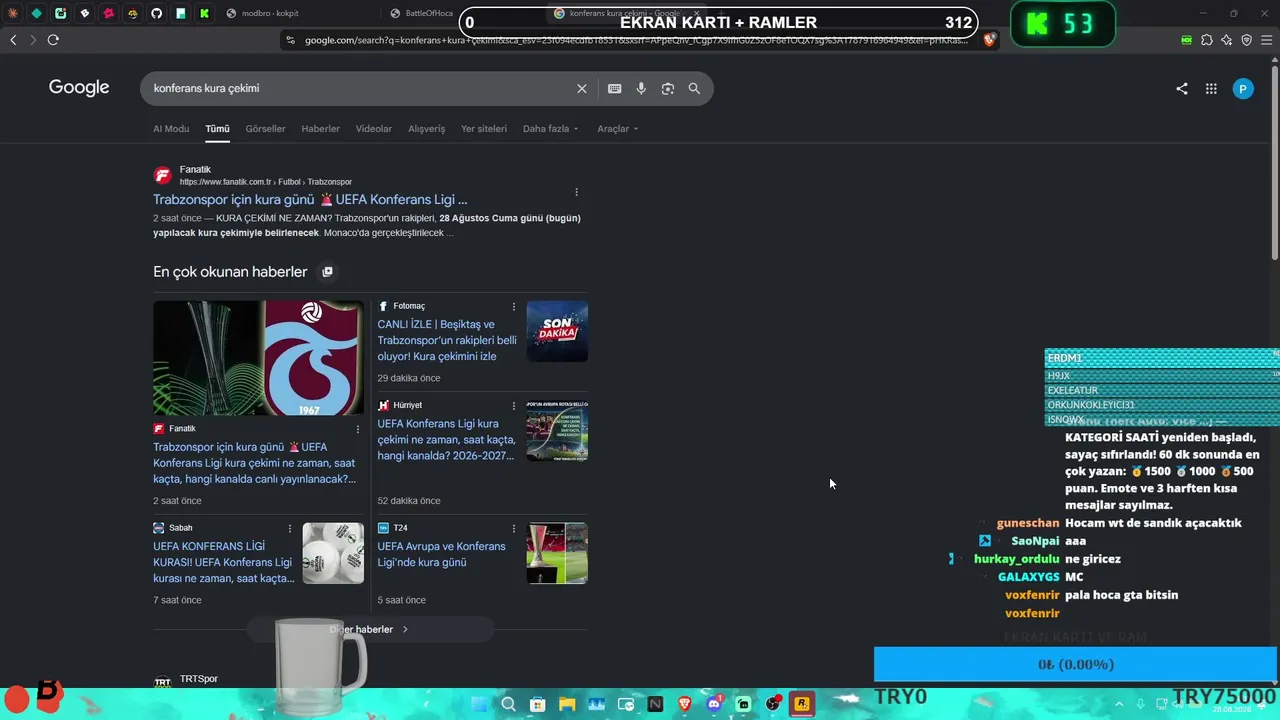Open the on-screen keyboard input tool
The width and height of the screenshot is (1280, 720).
pyautogui.click(x=615, y=89)
